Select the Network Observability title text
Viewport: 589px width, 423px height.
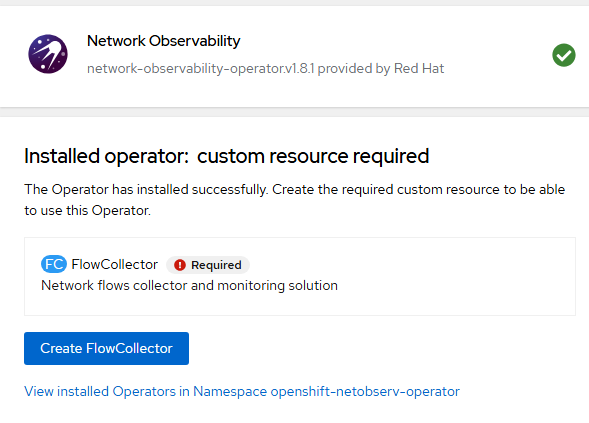click(x=163, y=41)
